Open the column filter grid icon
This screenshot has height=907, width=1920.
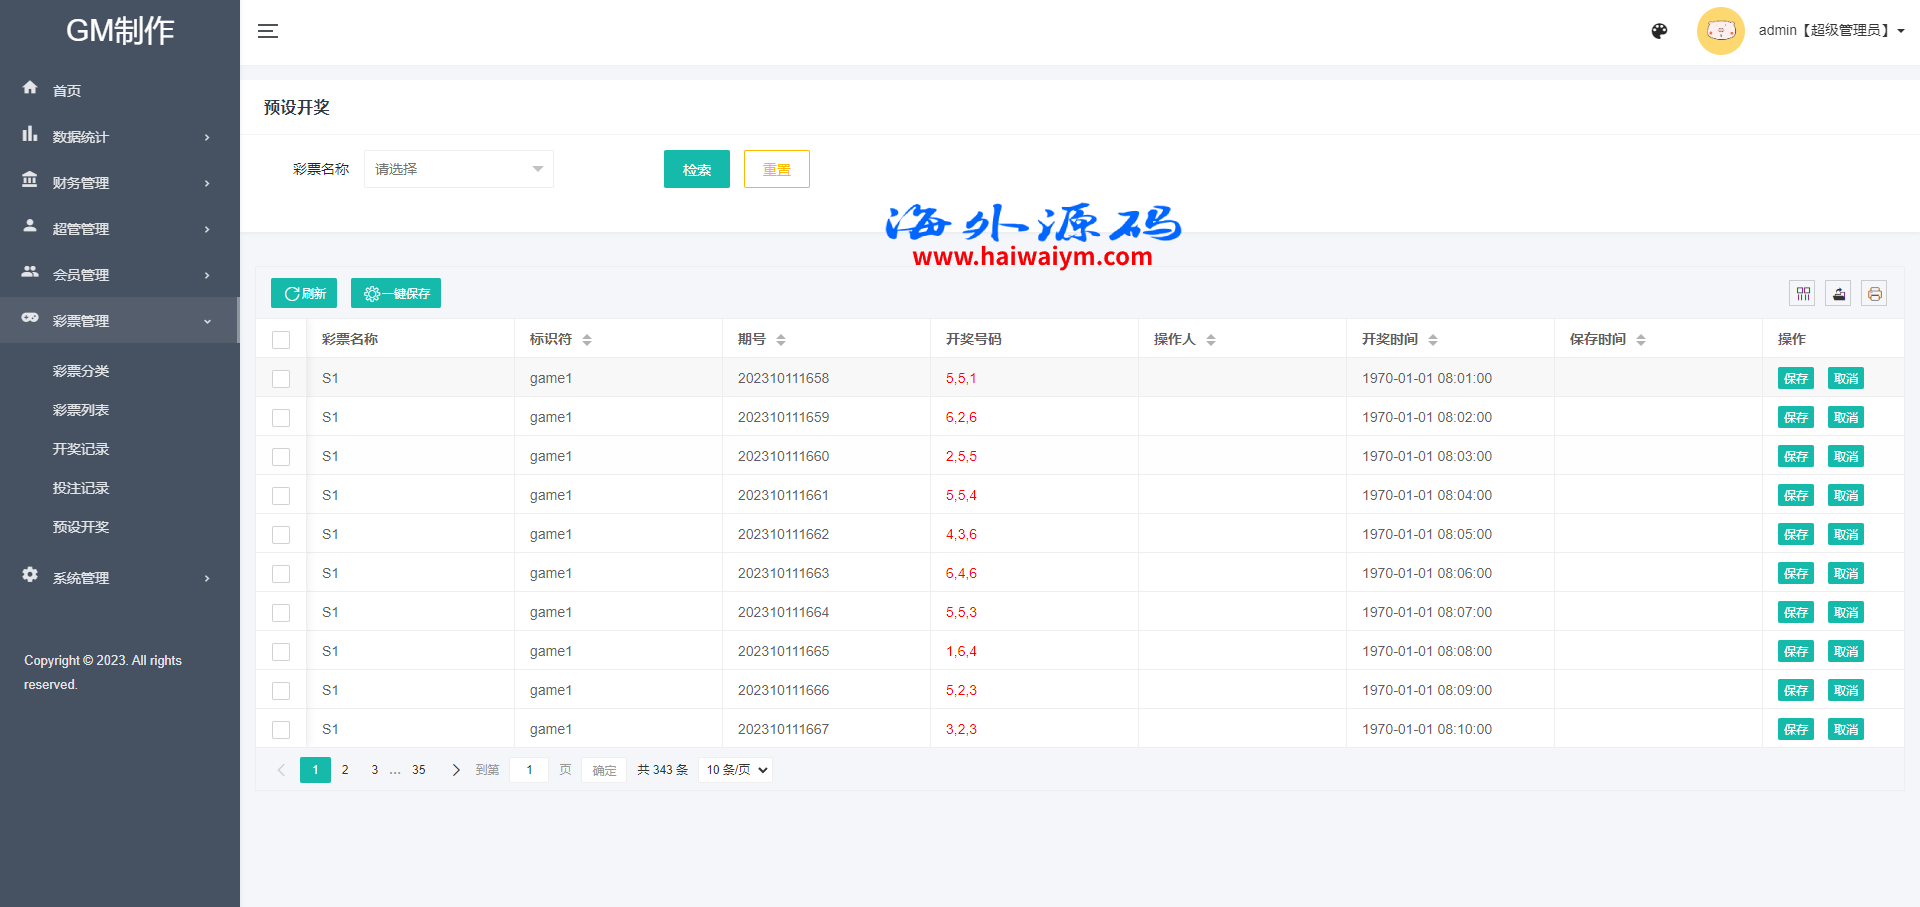(x=1802, y=293)
